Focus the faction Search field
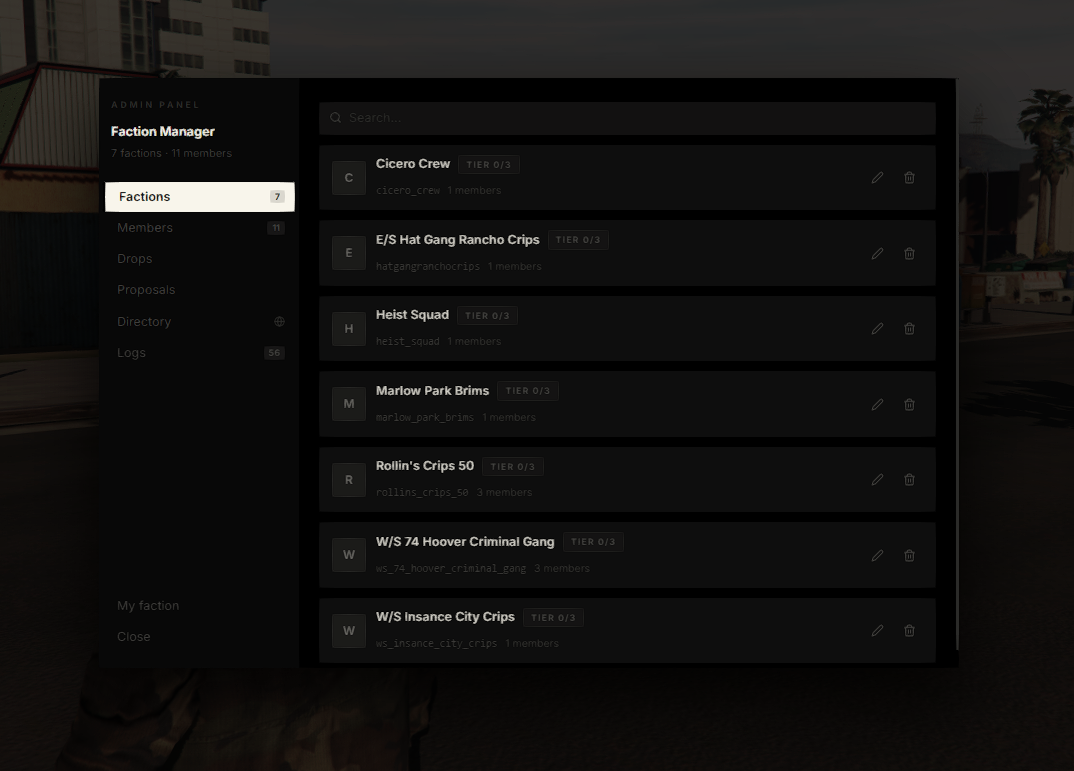Screen dimensions: 1074x771 627,118
